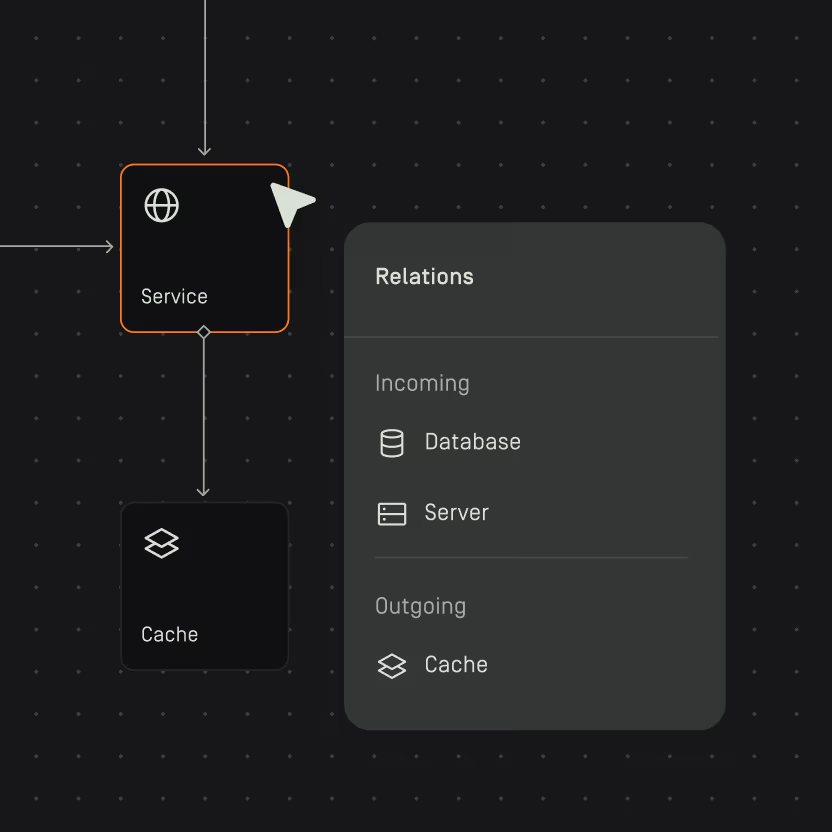
Task: Expand the Incoming relations section
Action: (422, 383)
